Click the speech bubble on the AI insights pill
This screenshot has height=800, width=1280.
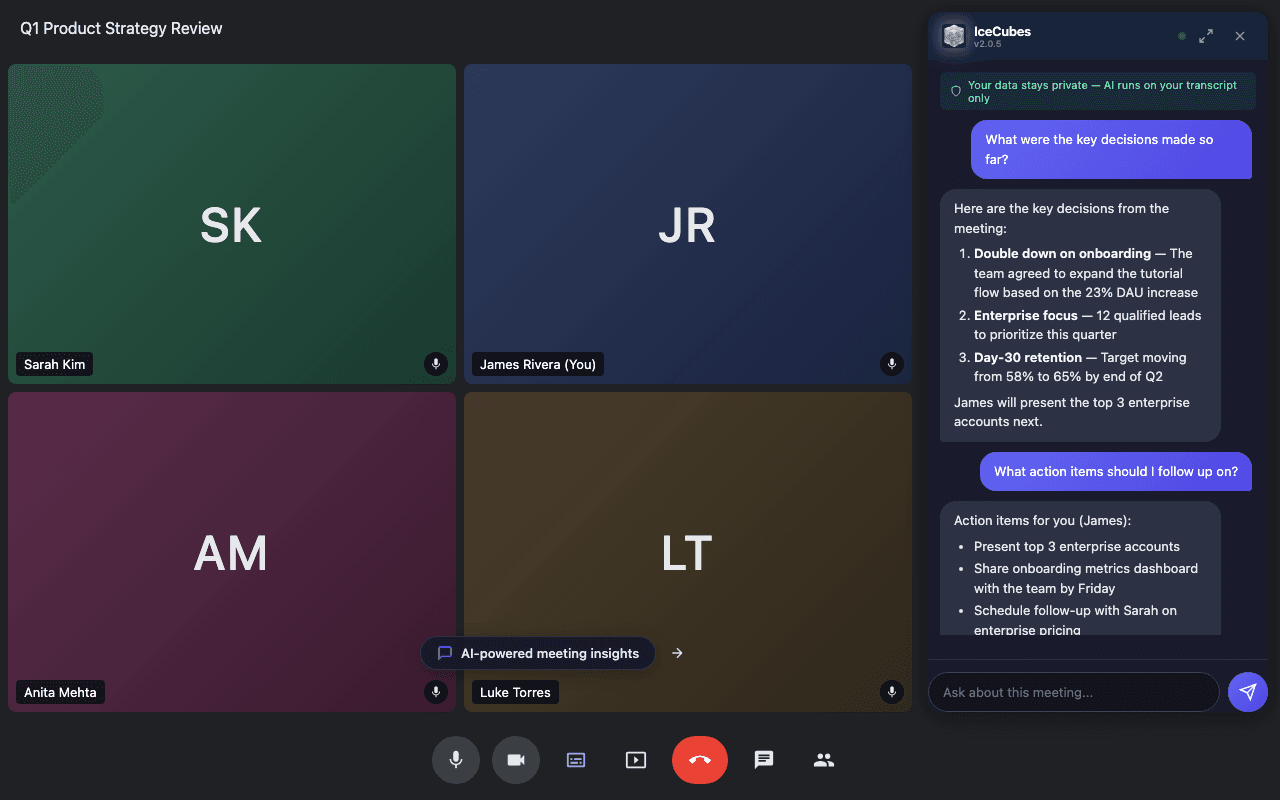click(444, 653)
